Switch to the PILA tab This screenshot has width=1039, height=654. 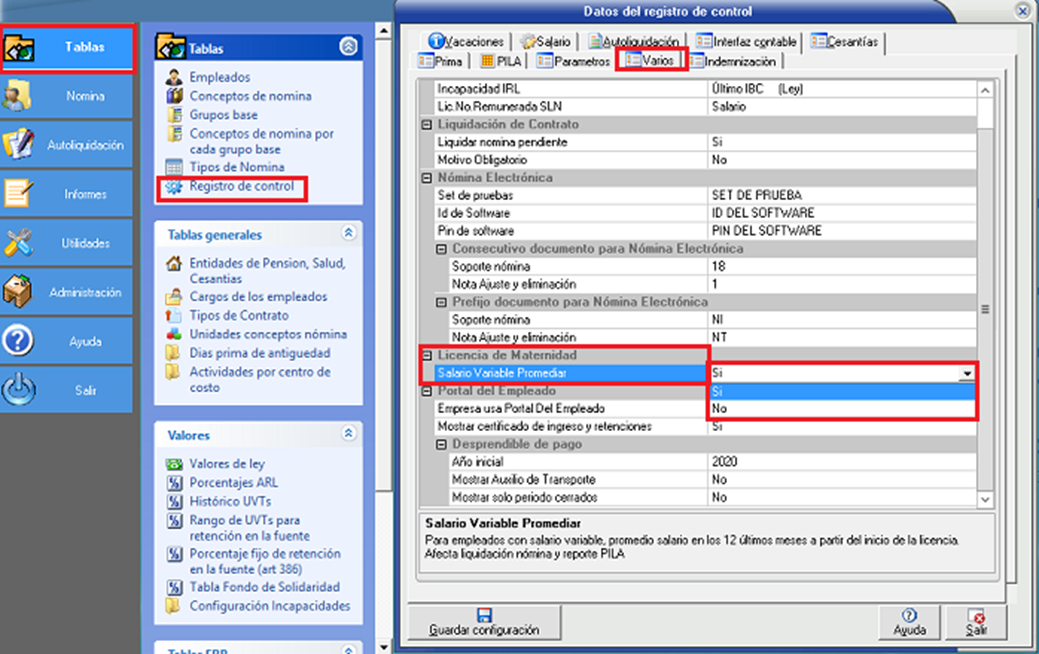pyautogui.click(x=501, y=61)
